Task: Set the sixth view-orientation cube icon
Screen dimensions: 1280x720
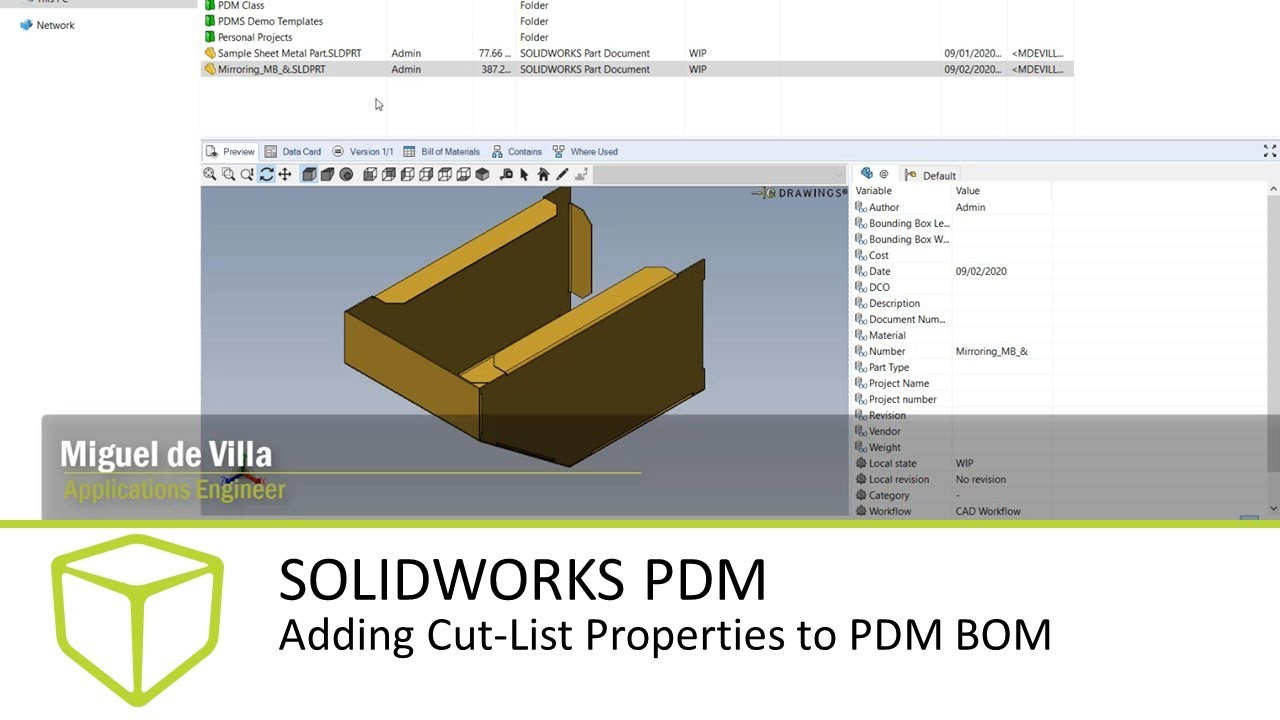Action: point(463,174)
